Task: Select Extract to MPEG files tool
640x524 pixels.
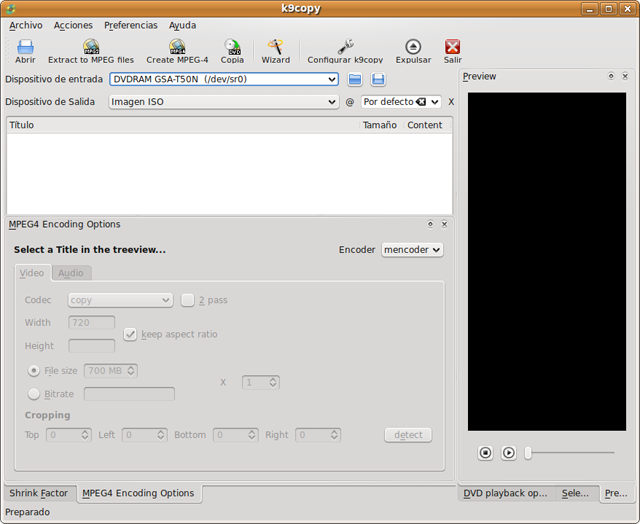Action: (x=90, y=47)
